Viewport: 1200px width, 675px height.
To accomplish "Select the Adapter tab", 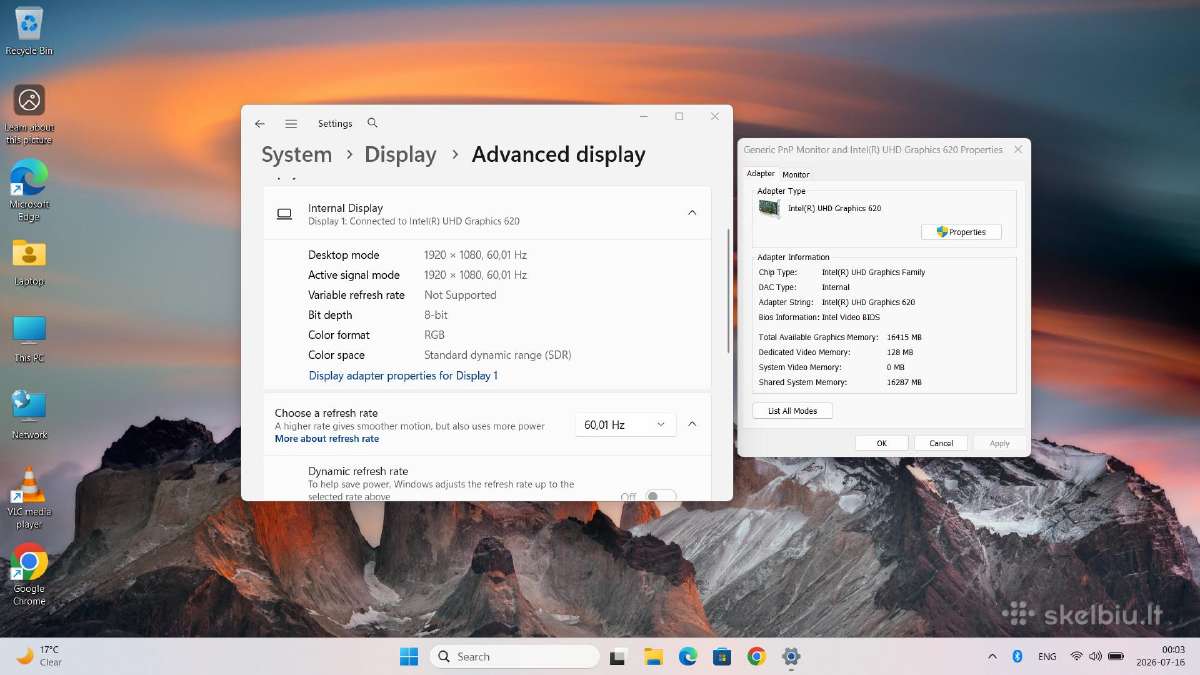I will tap(761, 173).
